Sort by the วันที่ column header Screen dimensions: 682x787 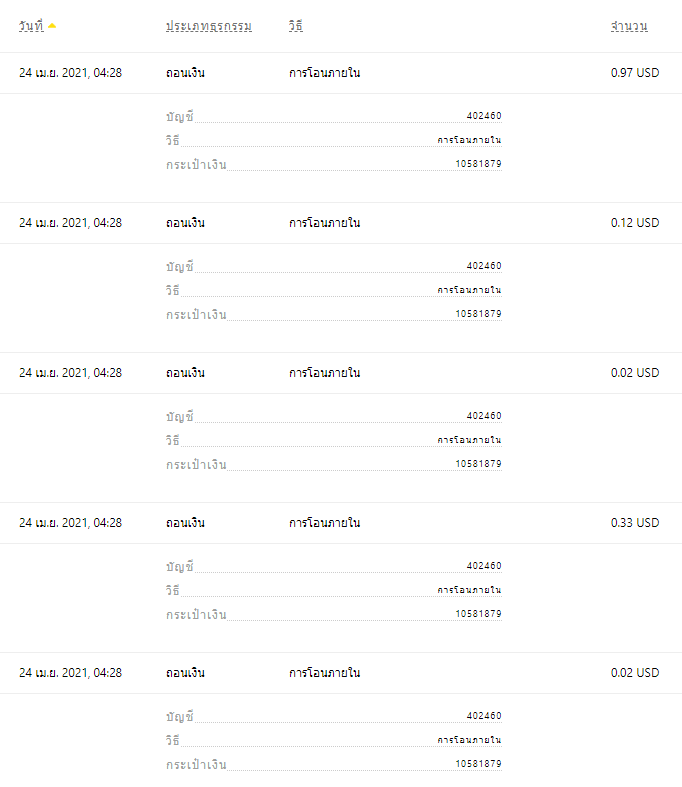(31, 26)
